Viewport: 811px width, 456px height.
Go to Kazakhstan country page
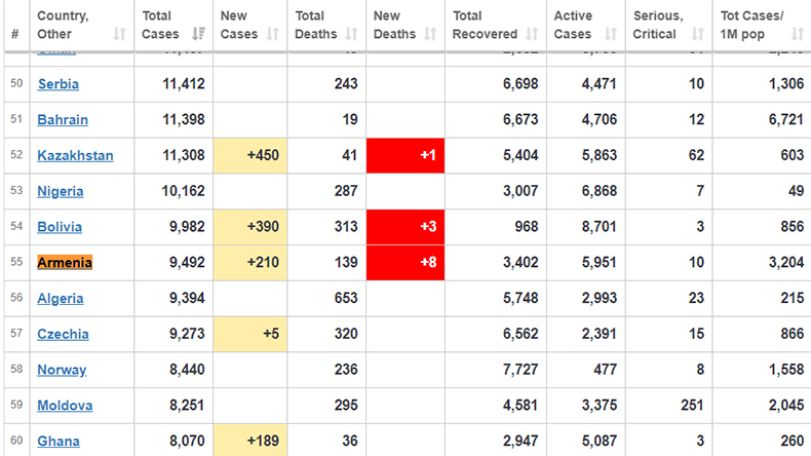(75, 155)
